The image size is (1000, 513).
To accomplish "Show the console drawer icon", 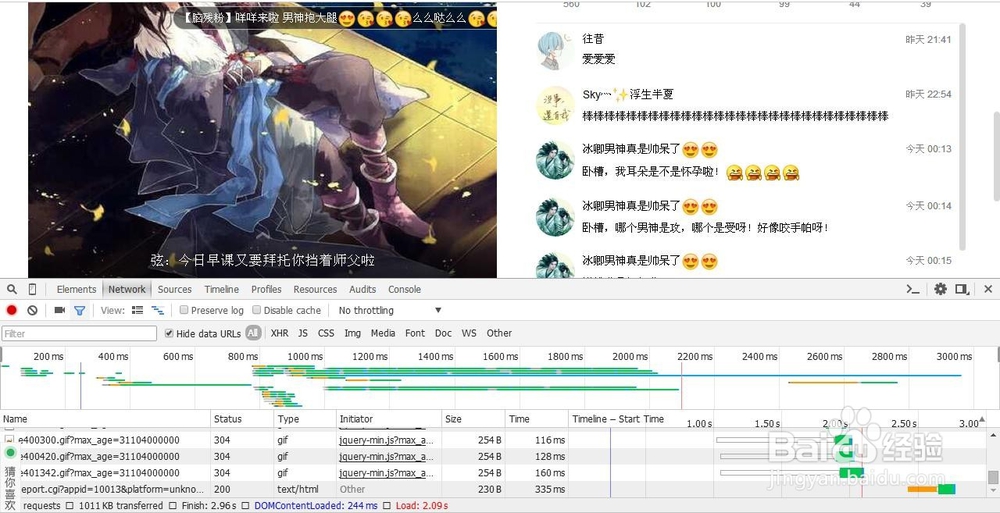I will (913, 289).
